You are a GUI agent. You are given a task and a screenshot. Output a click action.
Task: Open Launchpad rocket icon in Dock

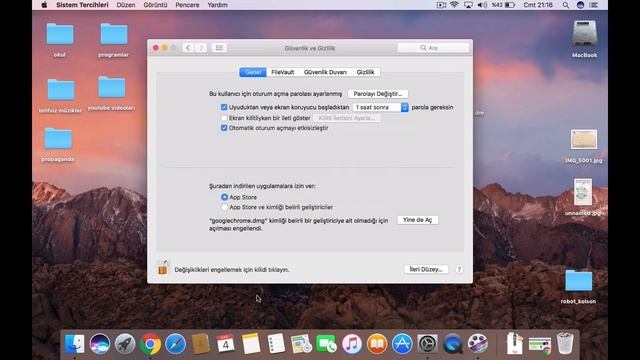point(125,344)
